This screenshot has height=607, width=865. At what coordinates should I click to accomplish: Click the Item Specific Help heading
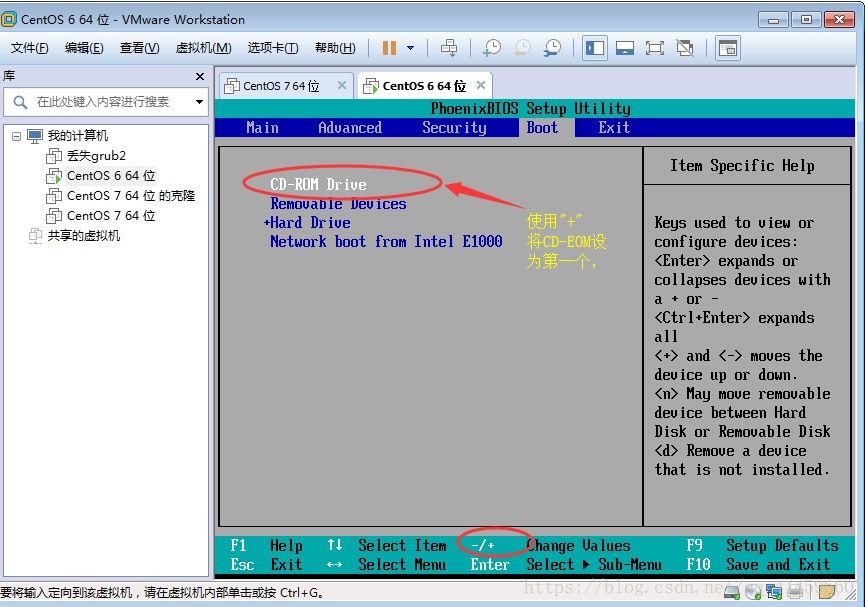pyautogui.click(x=742, y=165)
